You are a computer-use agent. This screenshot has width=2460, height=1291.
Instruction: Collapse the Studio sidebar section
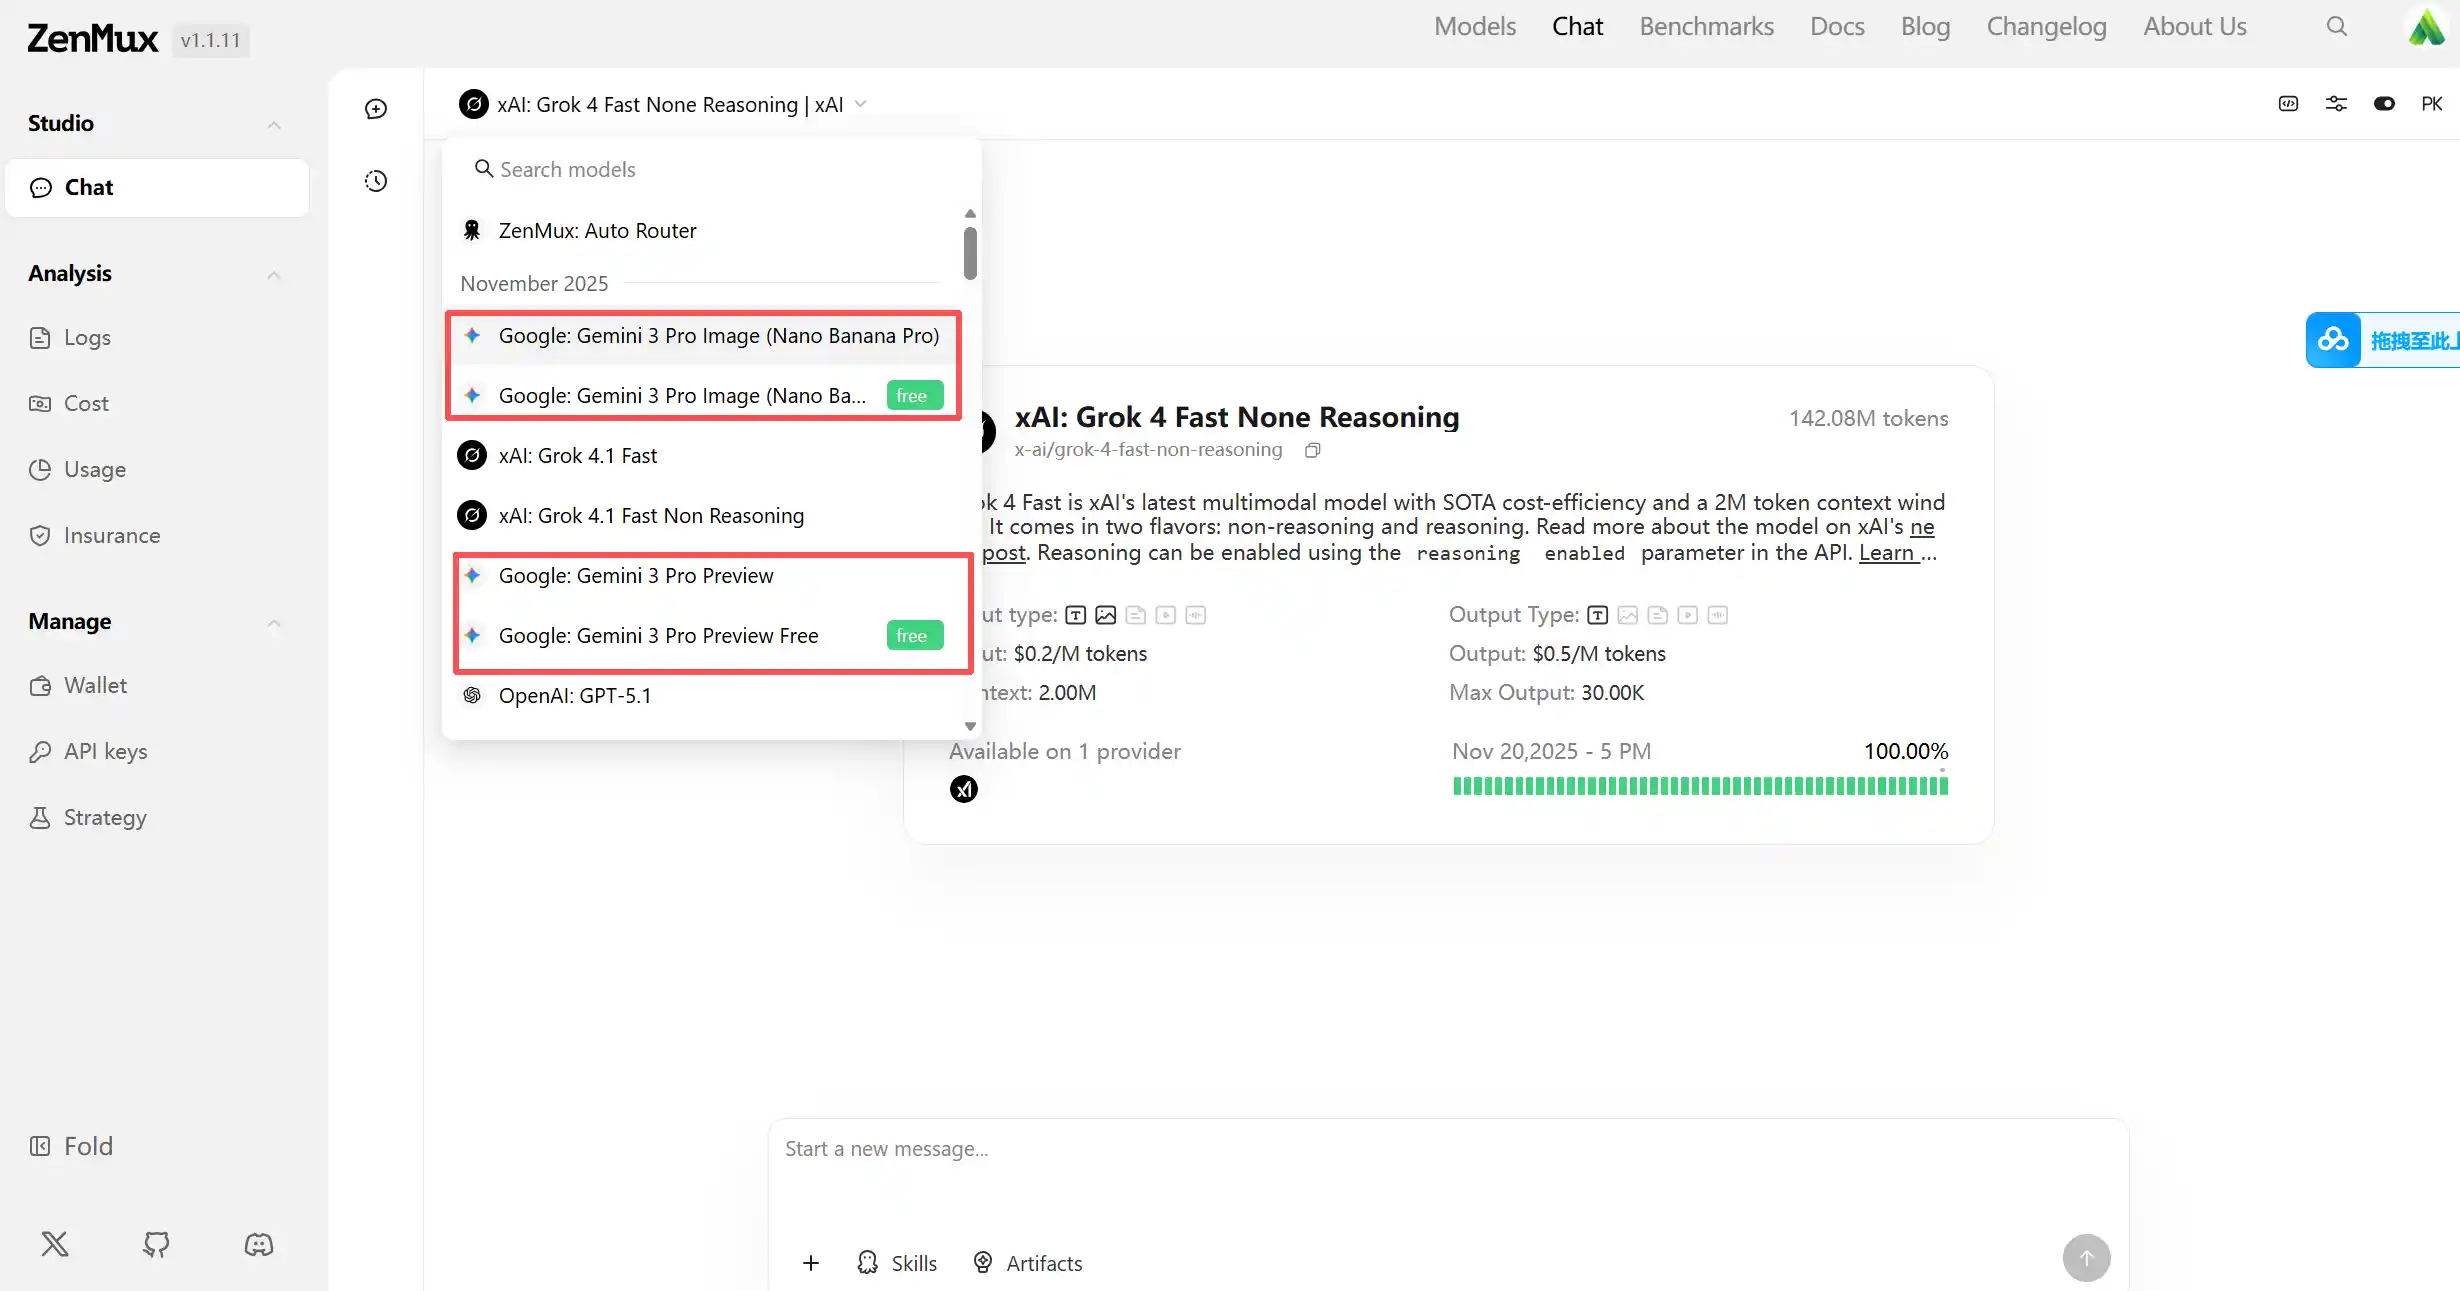[x=274, y=124]
